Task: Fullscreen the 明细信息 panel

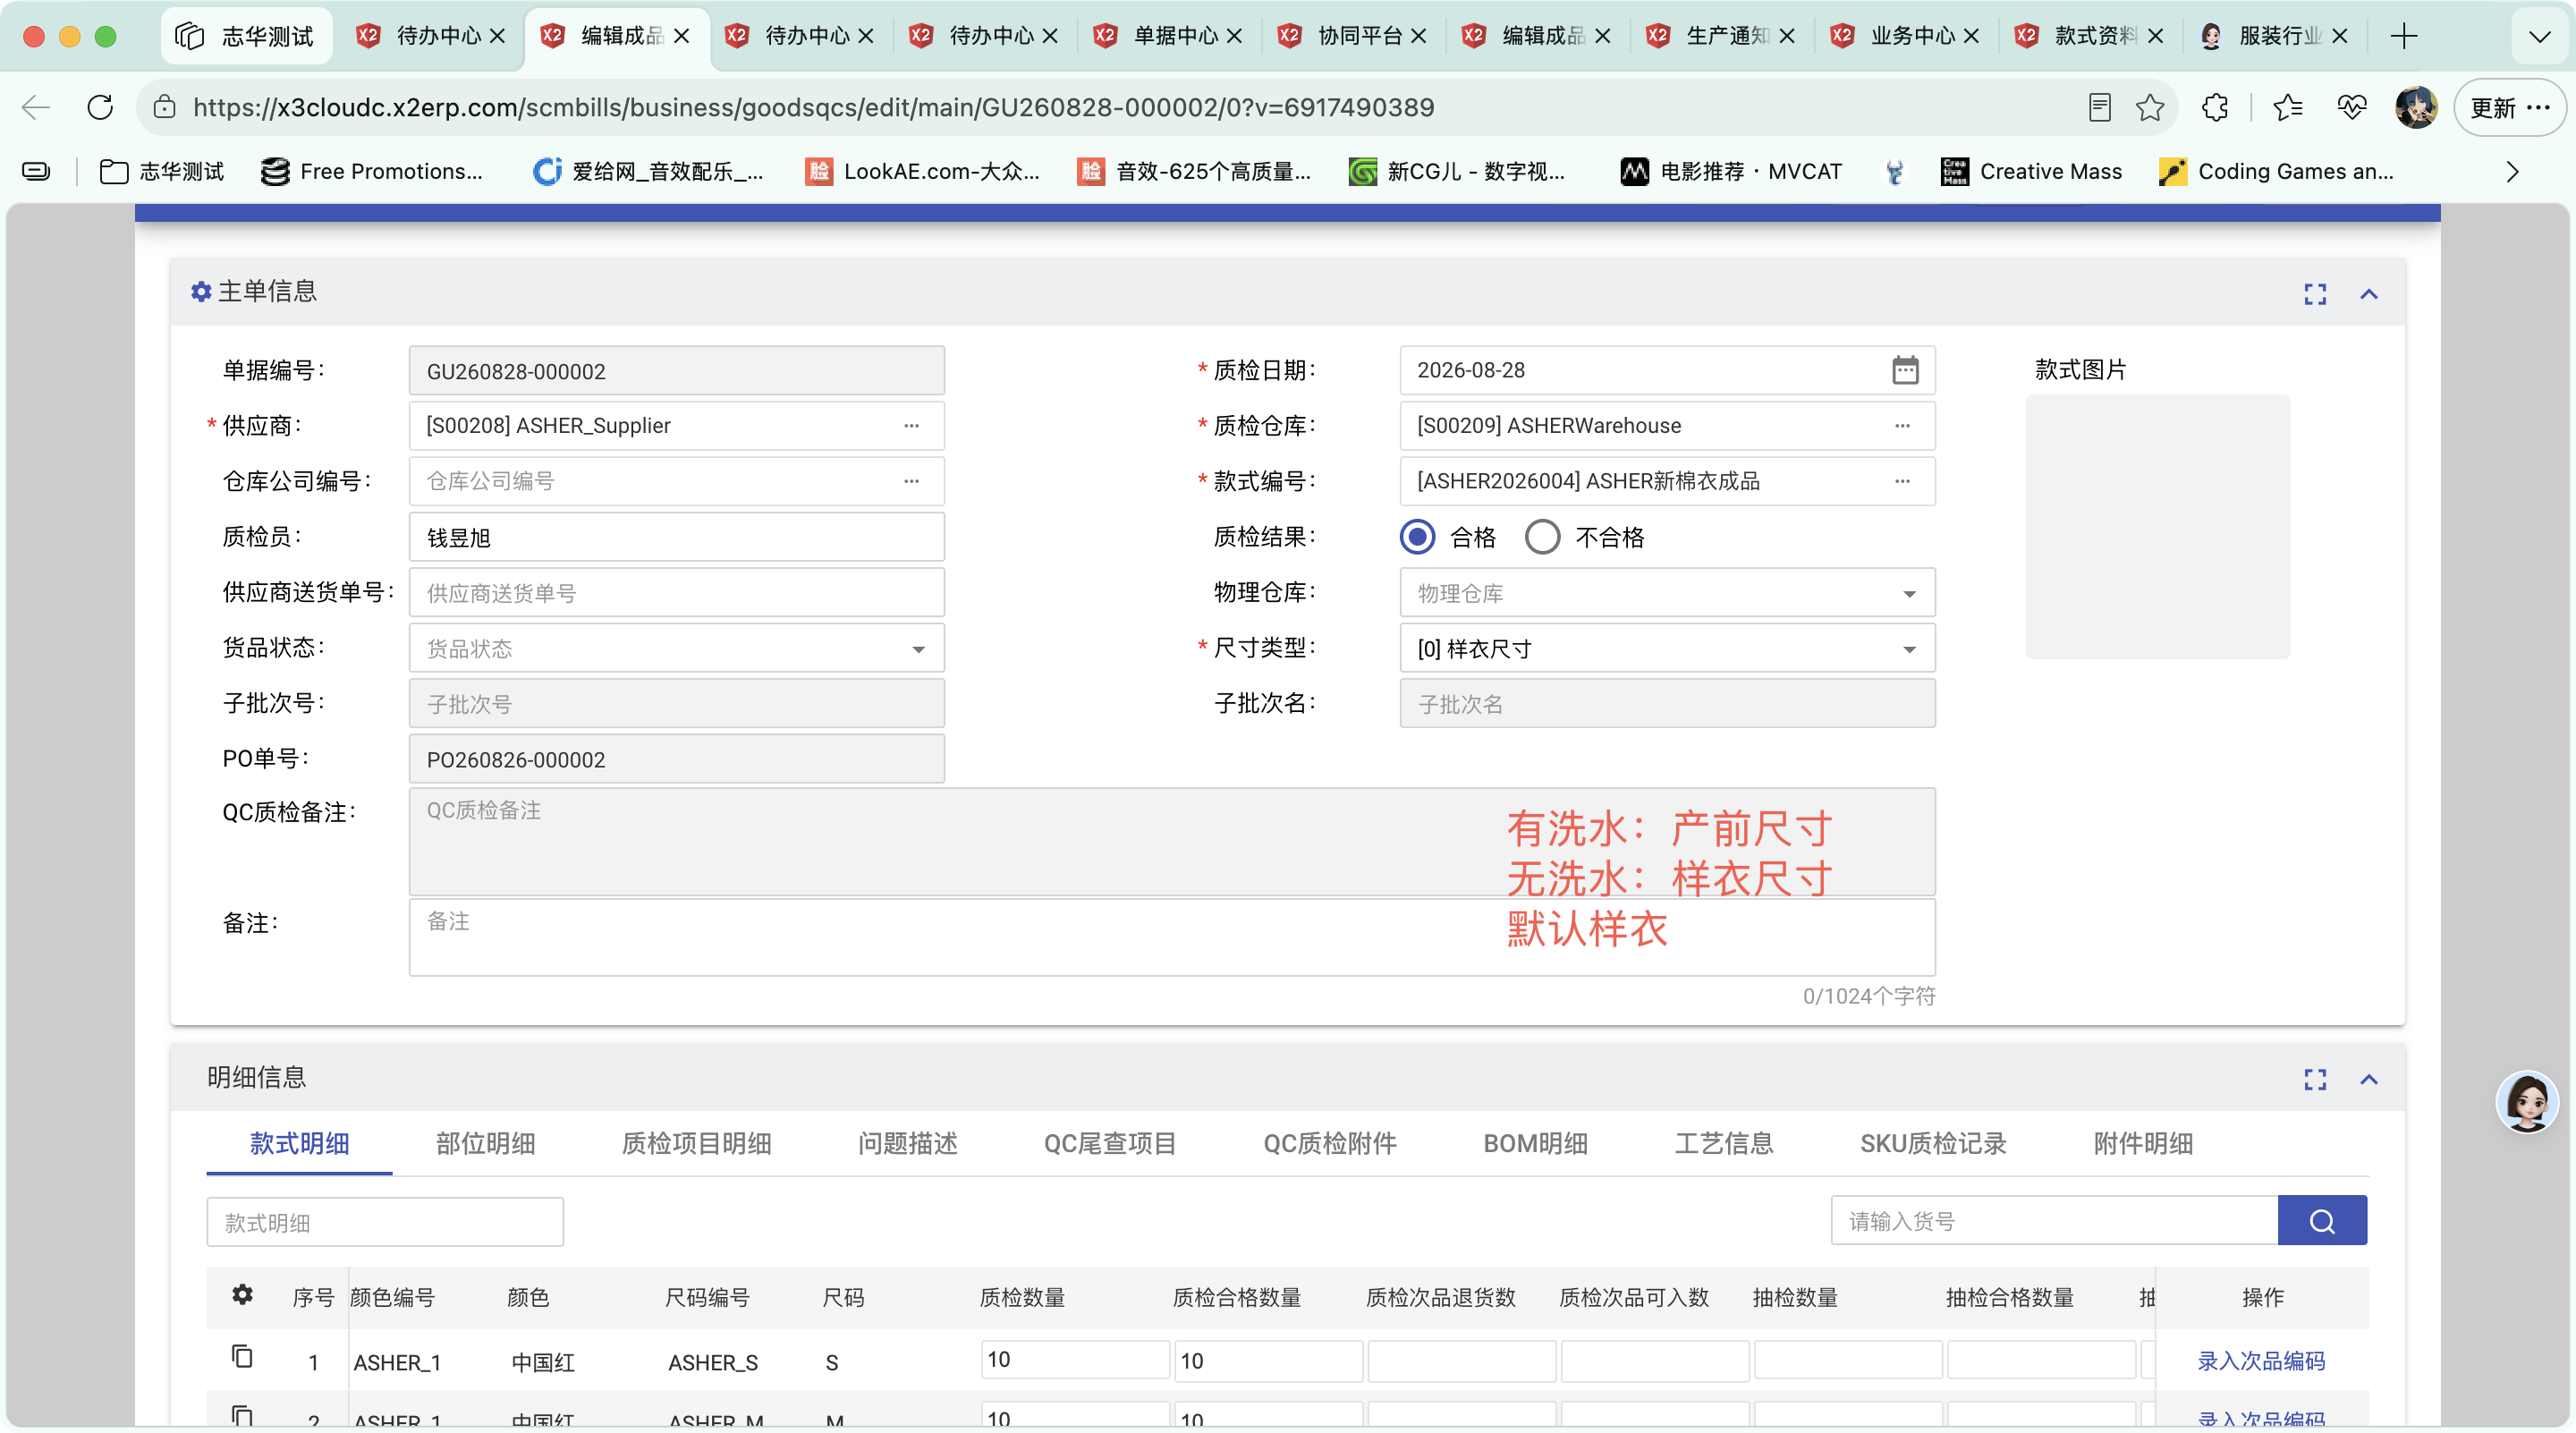Action: point(2314,1079)
